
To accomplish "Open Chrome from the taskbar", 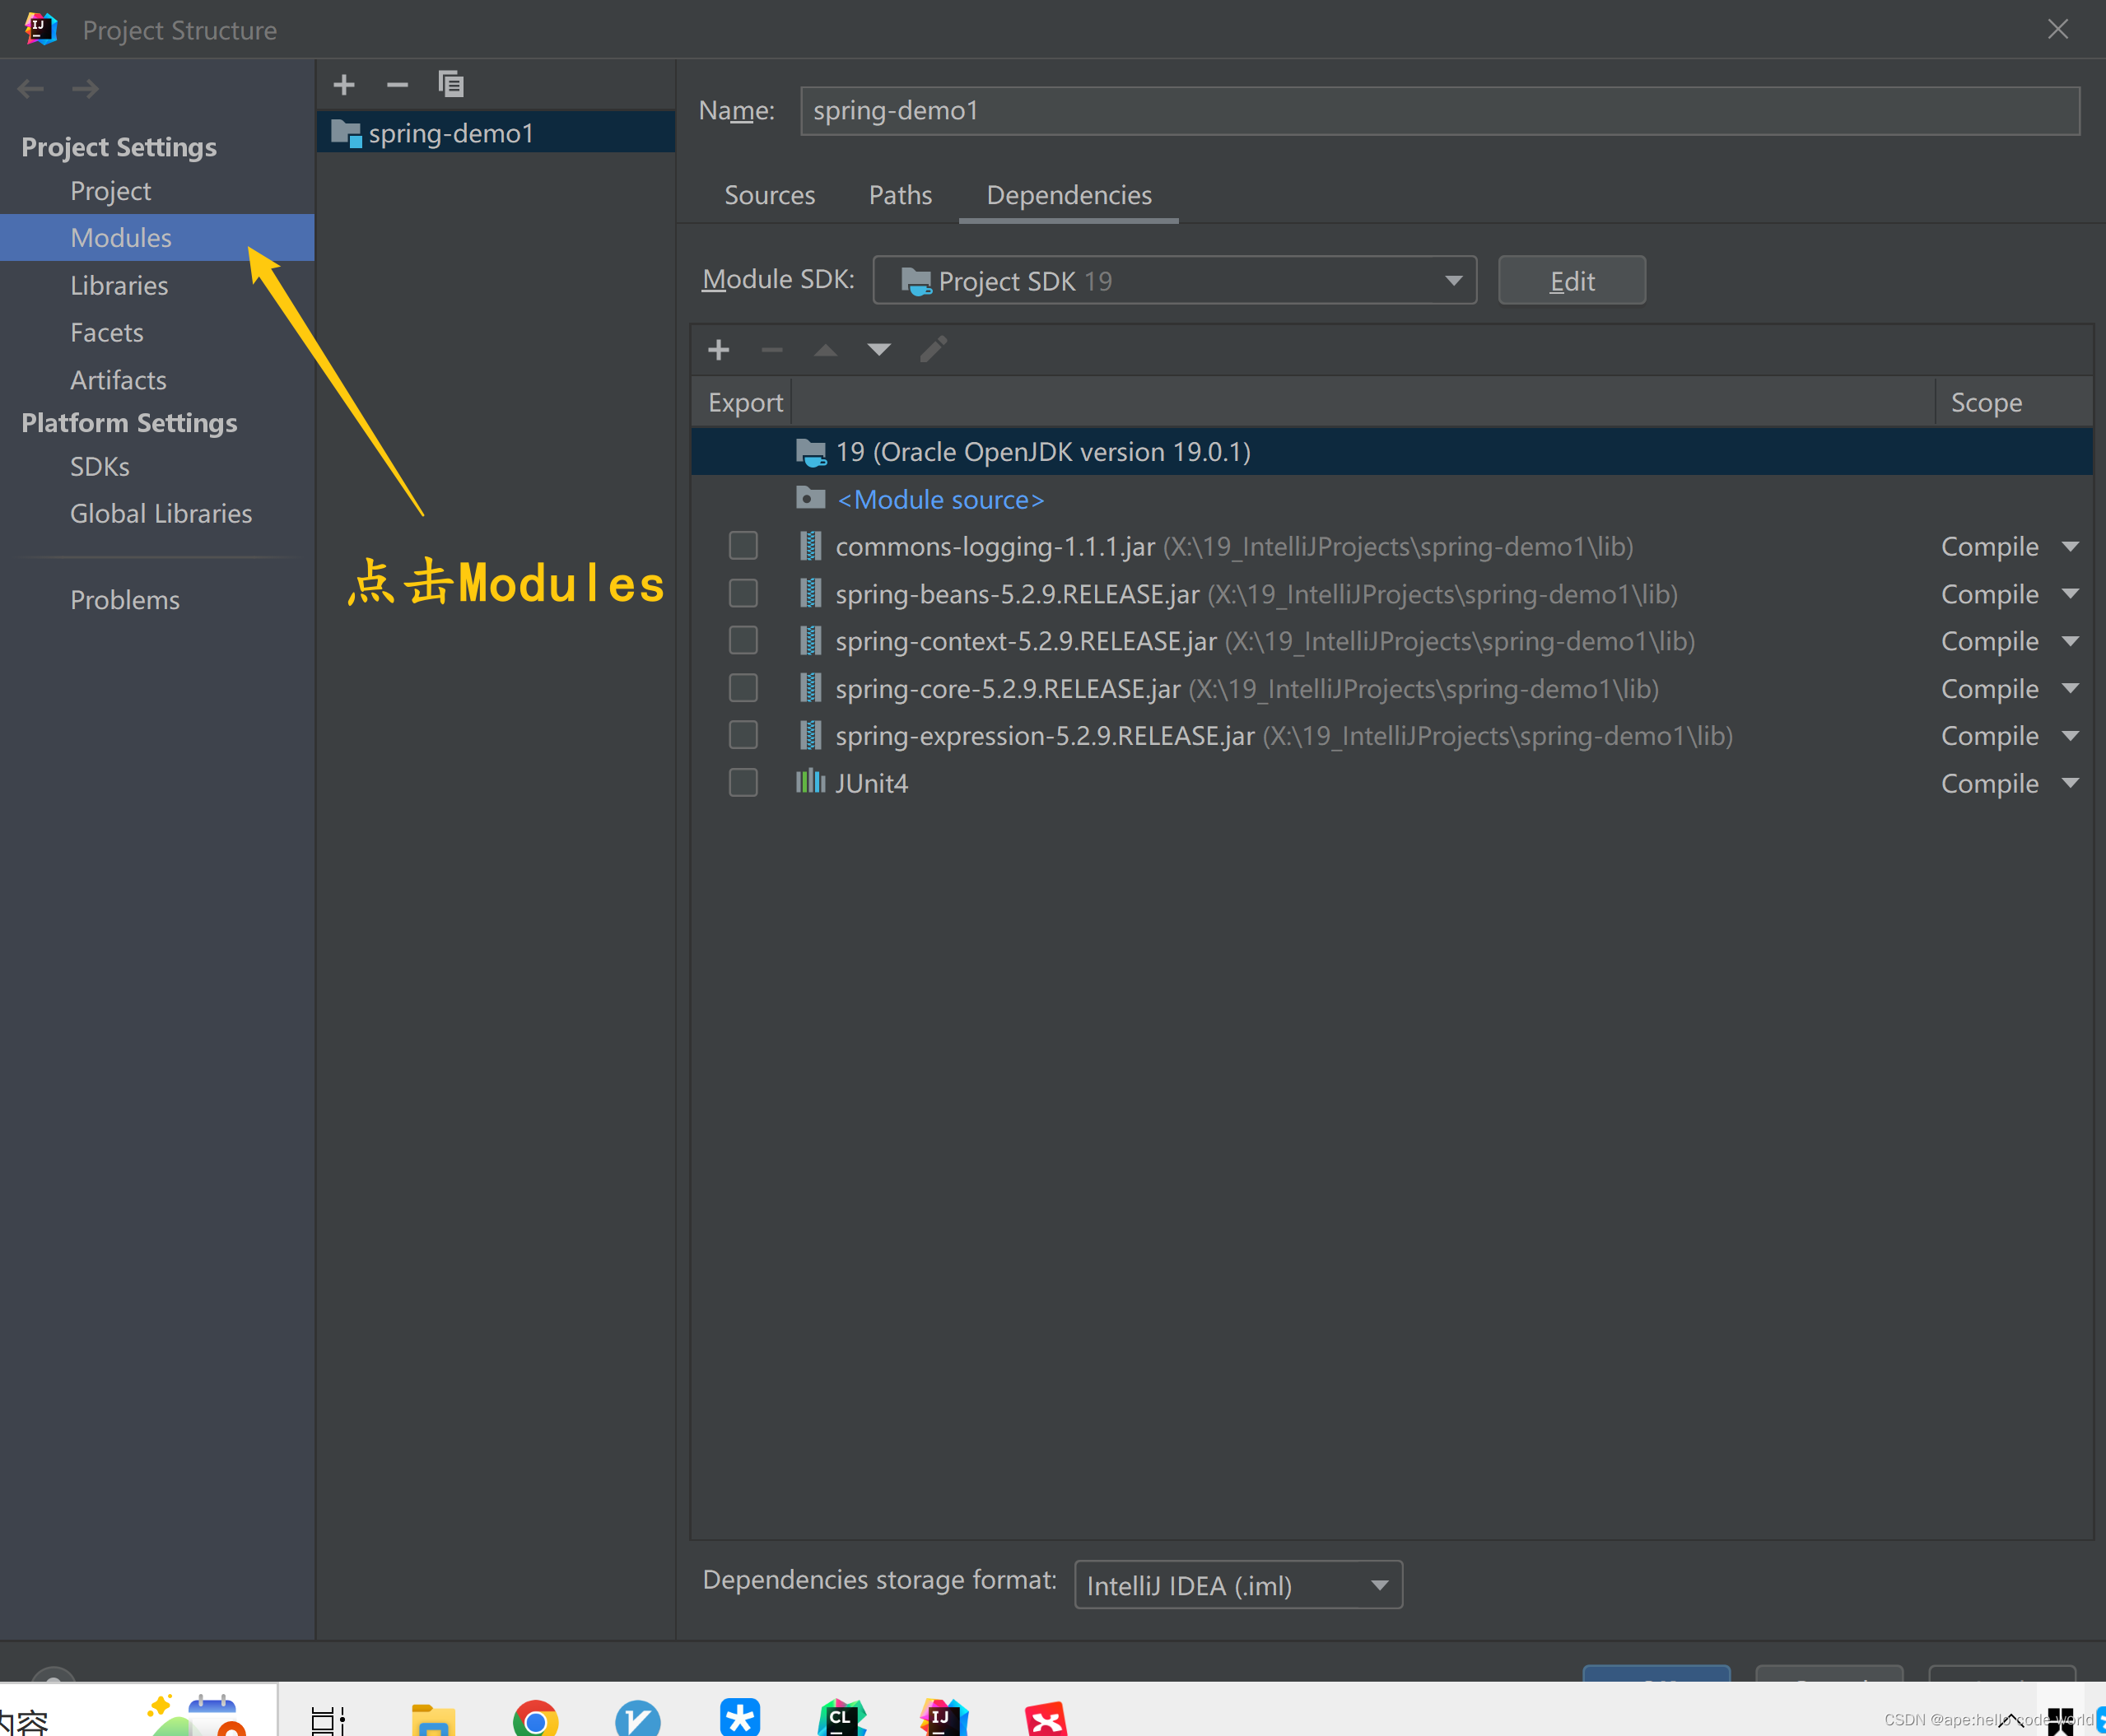I will pyautogui.click(x=535, y=1719).
